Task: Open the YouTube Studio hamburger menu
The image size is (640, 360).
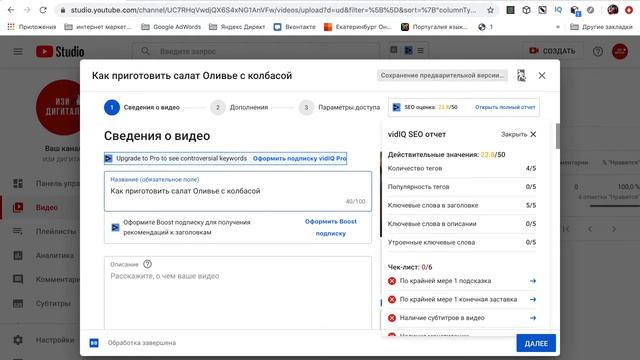Action: tap(18, 51)
